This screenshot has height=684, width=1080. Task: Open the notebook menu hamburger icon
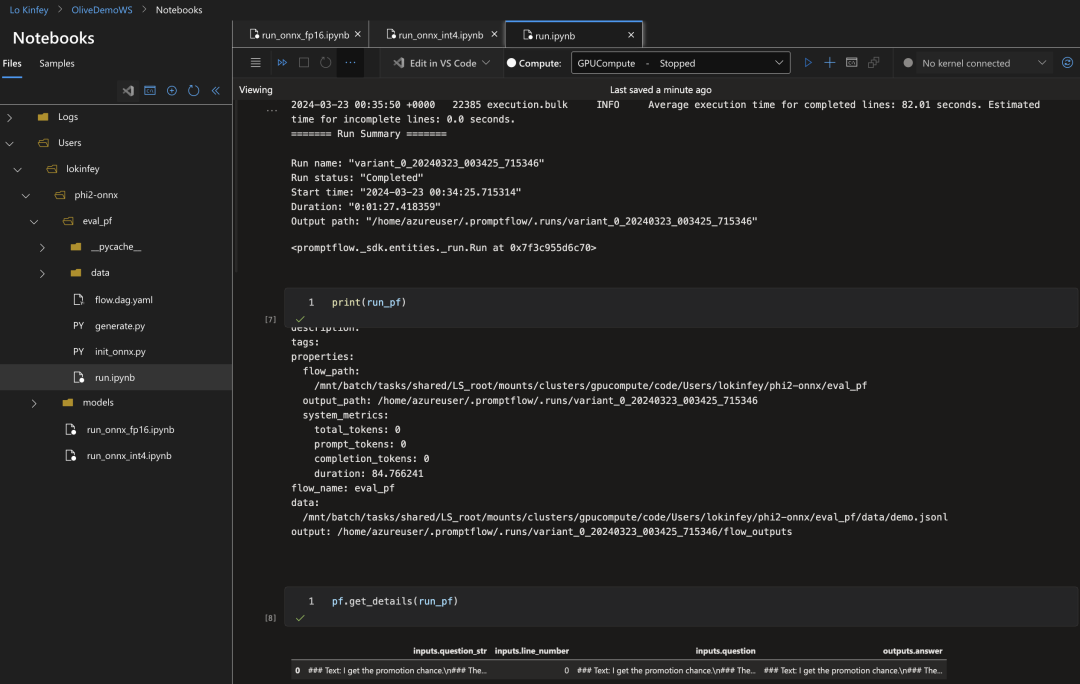[256, 63]
